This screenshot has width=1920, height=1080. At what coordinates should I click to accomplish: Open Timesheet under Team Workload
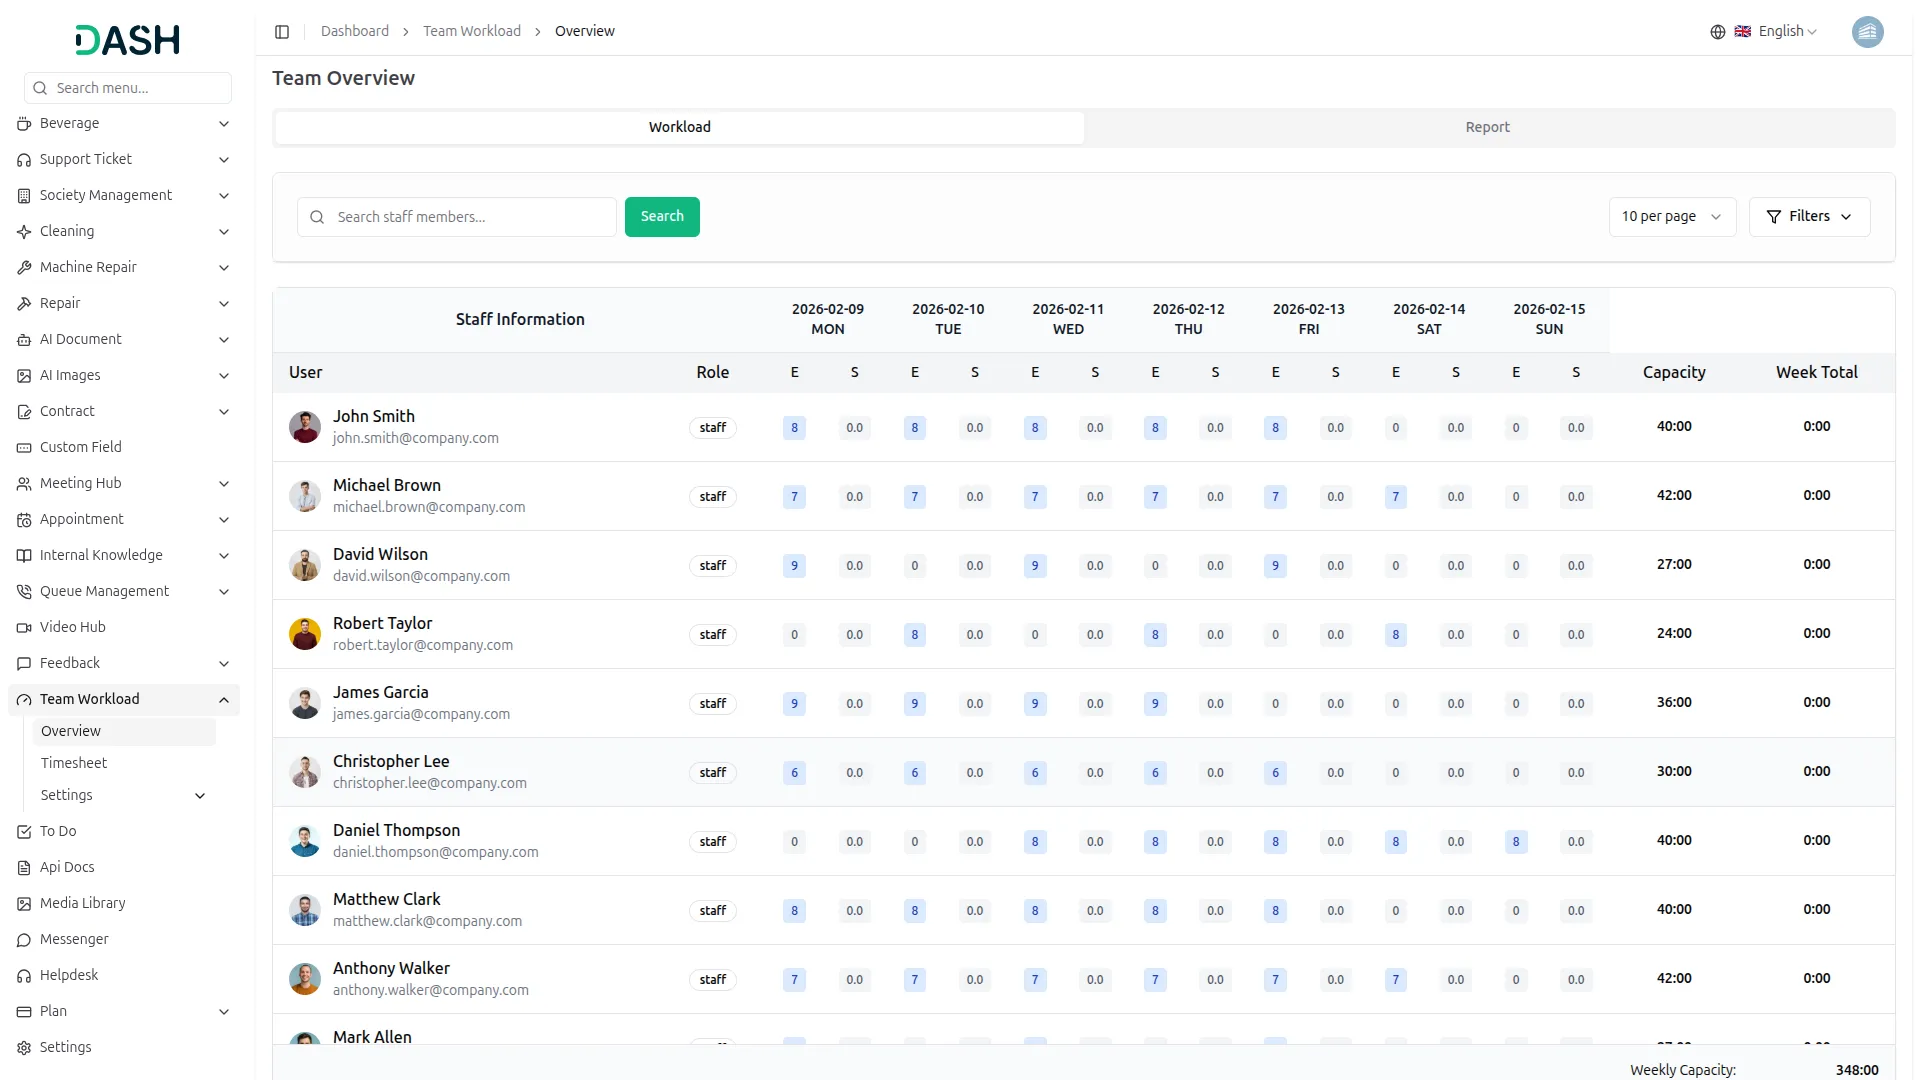(124, 764)
